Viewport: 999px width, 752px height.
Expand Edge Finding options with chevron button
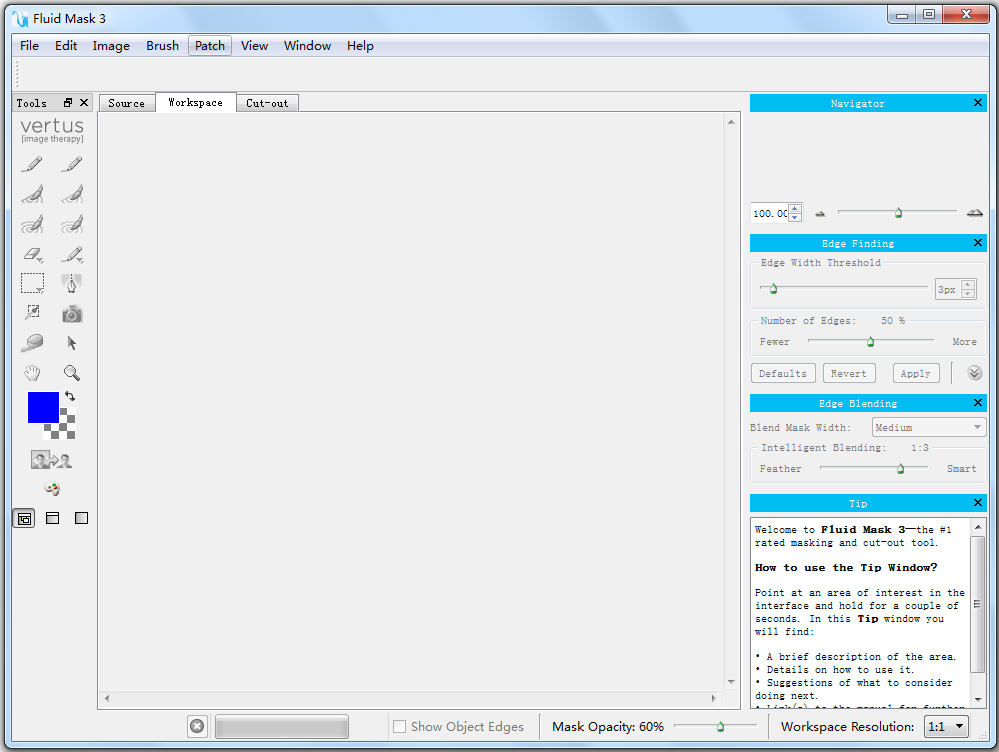[x=974, y=373]
